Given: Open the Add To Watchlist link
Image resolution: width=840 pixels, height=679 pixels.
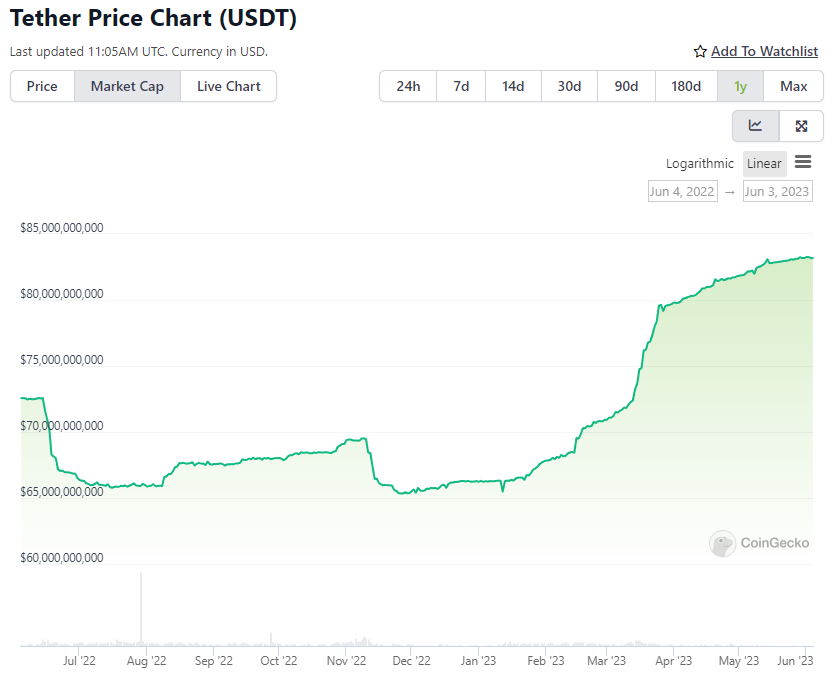Looking at the screenshot, I should pos(764,51).
